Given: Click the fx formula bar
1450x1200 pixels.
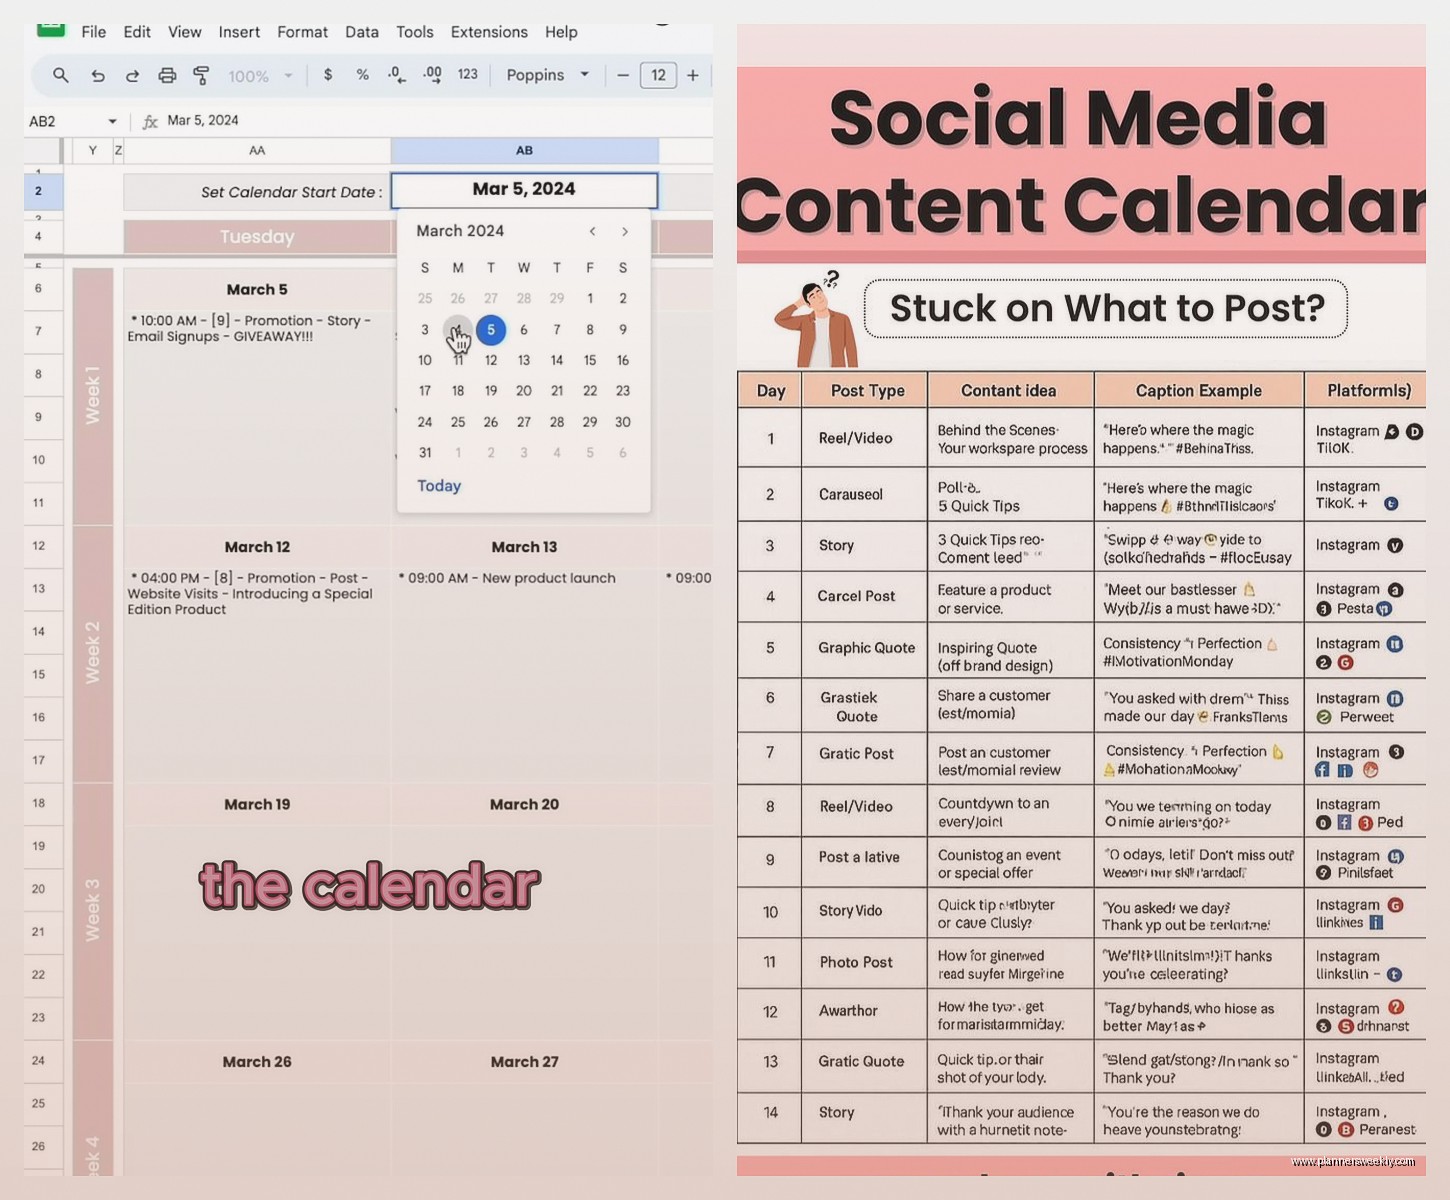Looking at the screenshot, I should [151, 120].
